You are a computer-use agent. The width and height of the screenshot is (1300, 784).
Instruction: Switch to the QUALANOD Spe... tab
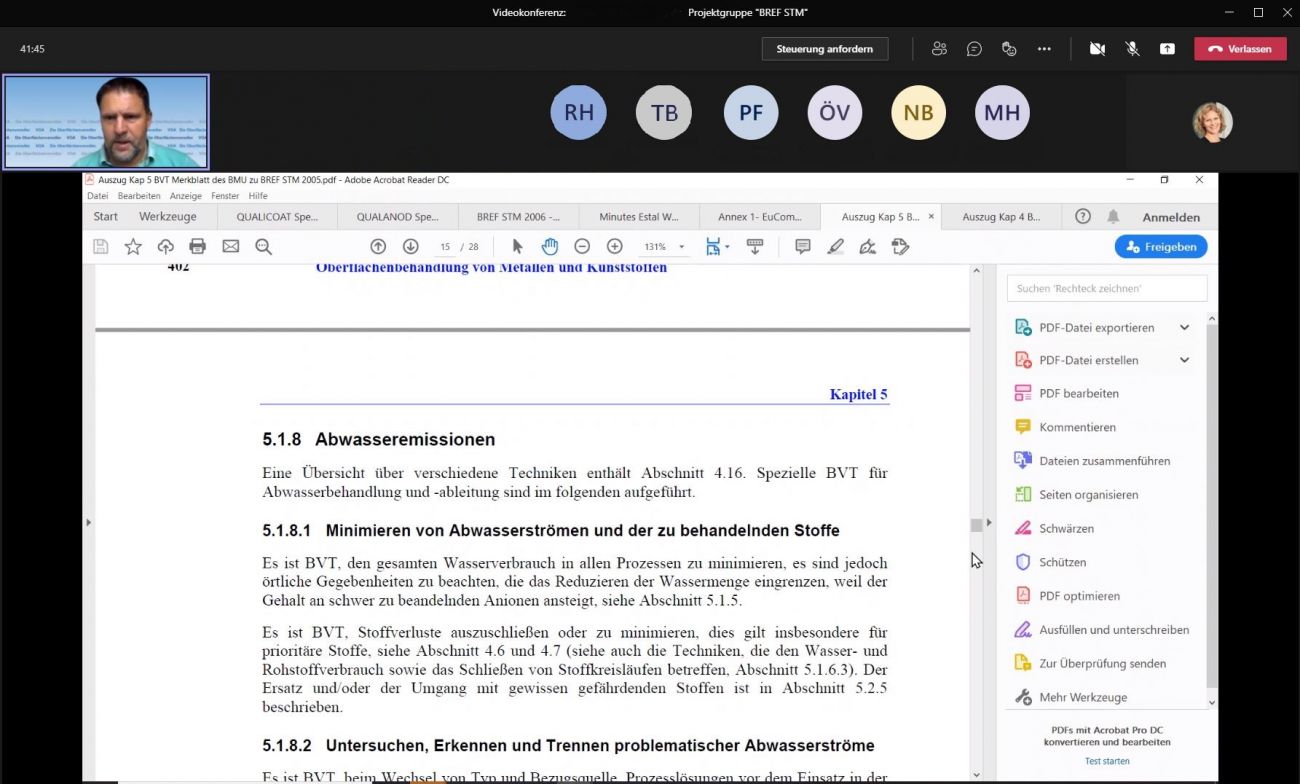[x=397, y=216]
